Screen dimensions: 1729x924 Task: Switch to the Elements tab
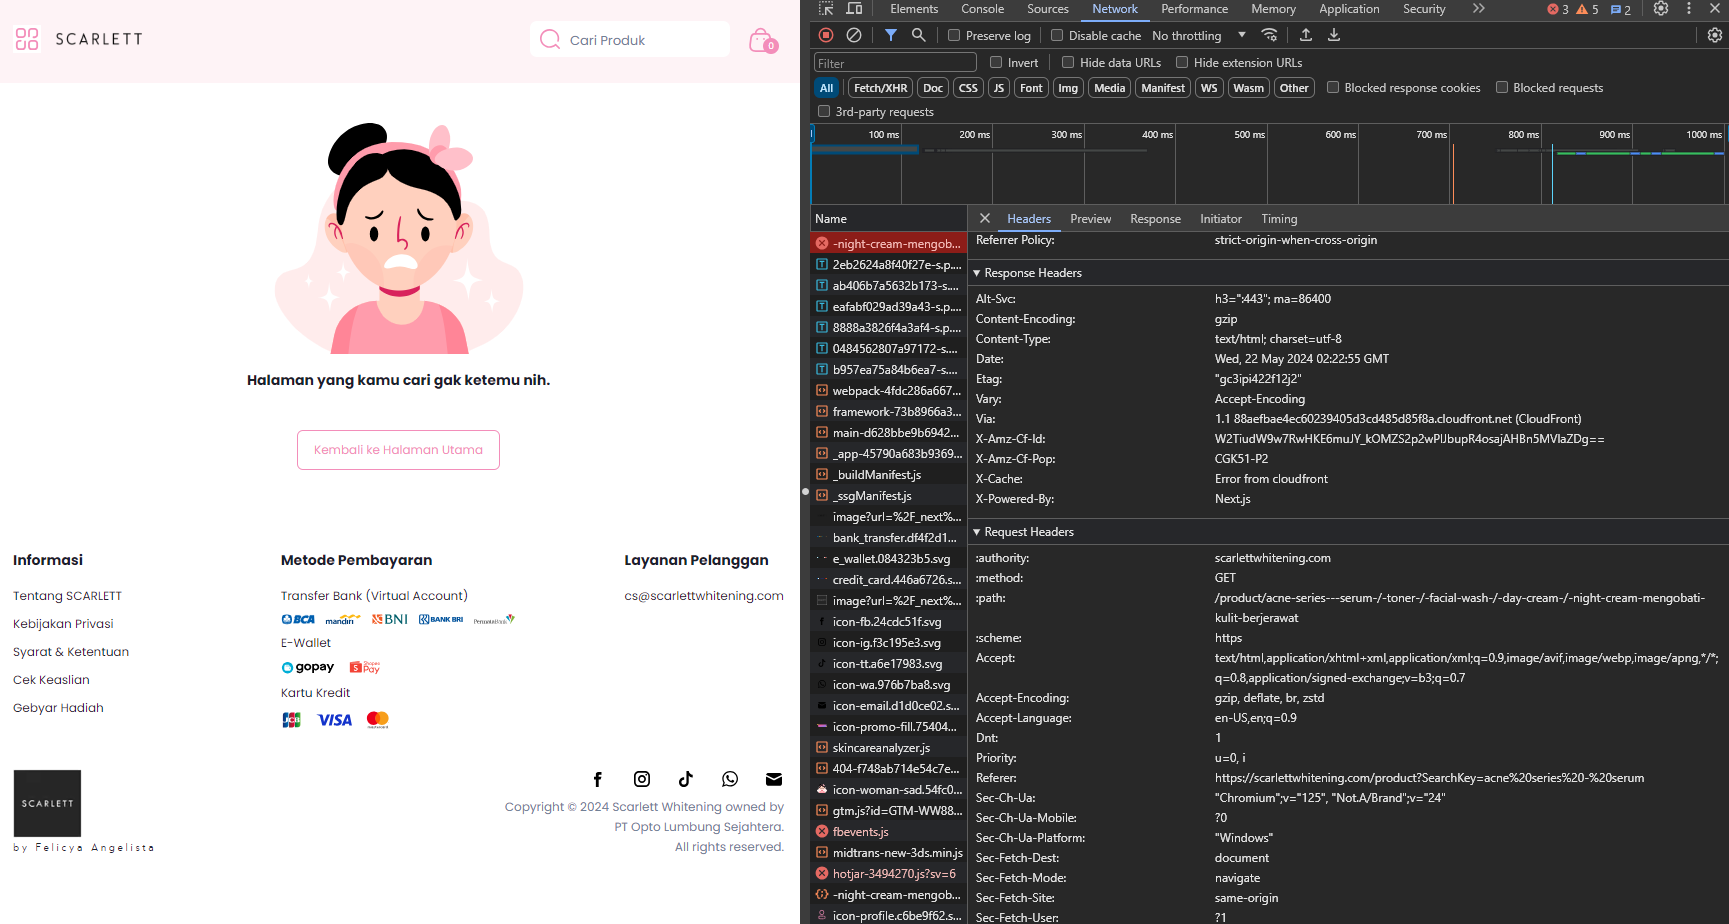tap(914, 9)
